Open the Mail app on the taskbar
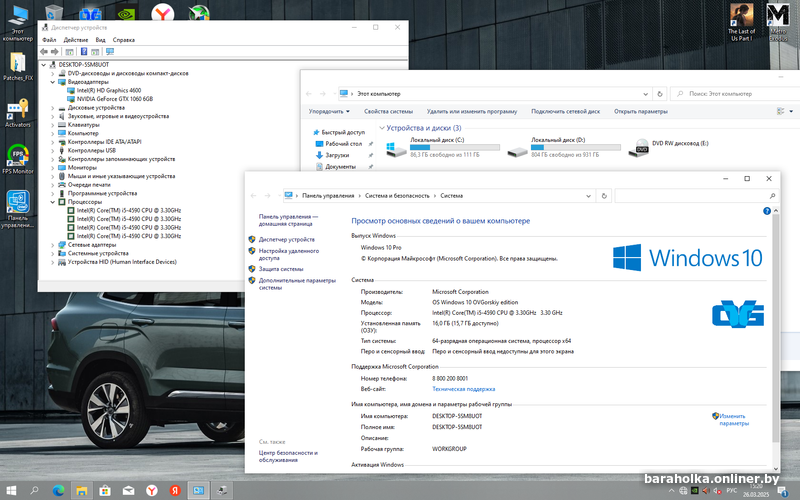 coord(129,490)
